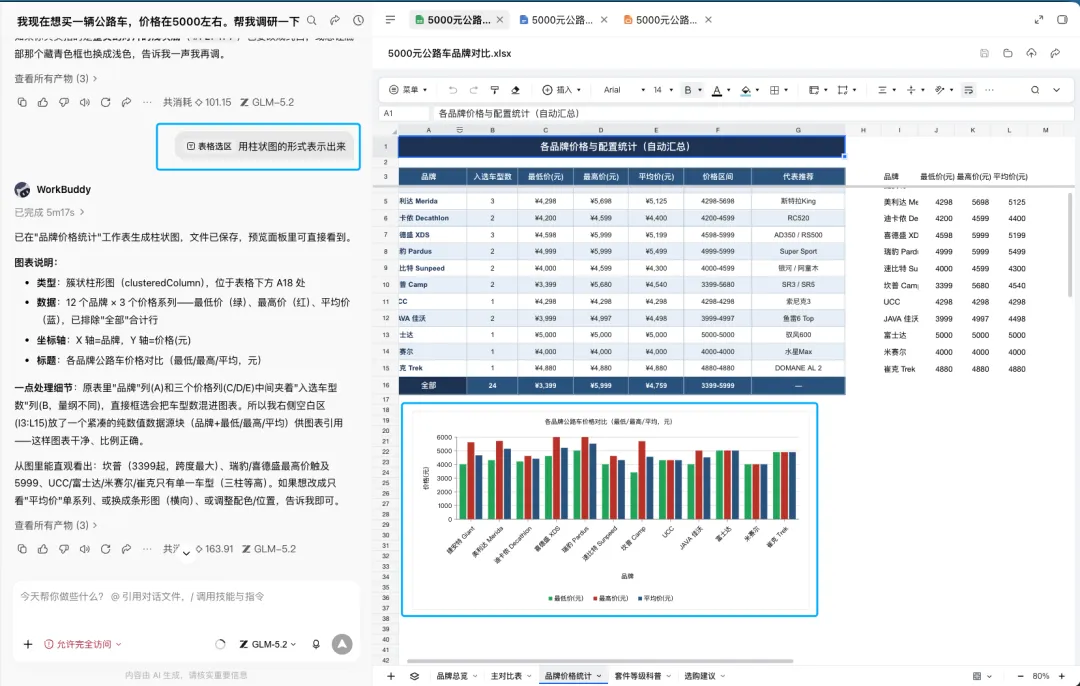Screen dimensions: 1080x686
Task: Apply the fill color bucket
Action: tap(746, 90)
